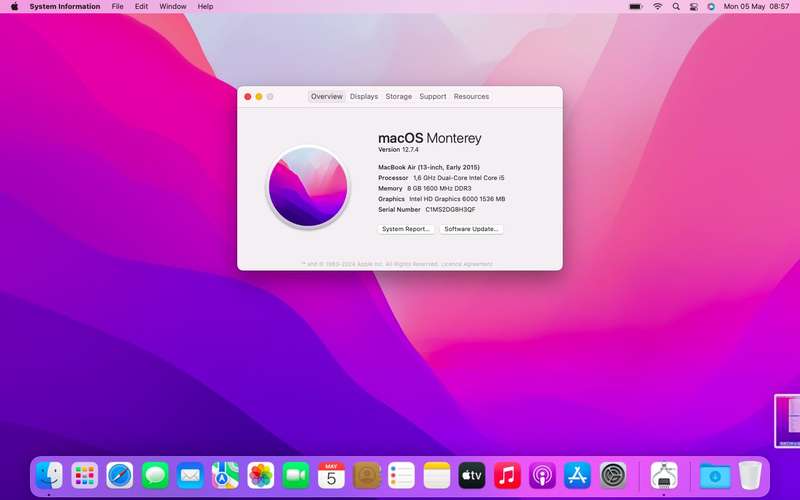Launch Safari from the dock
The height and width of the screenshot is (500, 800).
pos(120,476)
